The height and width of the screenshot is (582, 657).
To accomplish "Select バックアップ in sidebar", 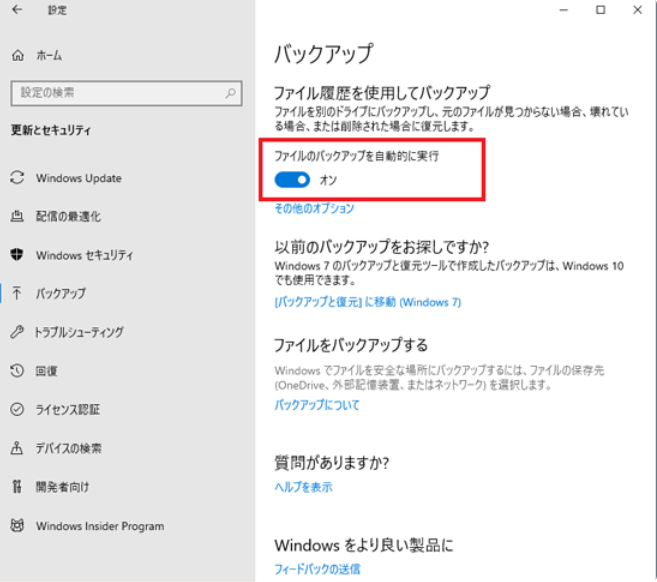I will tap(61, 293).
